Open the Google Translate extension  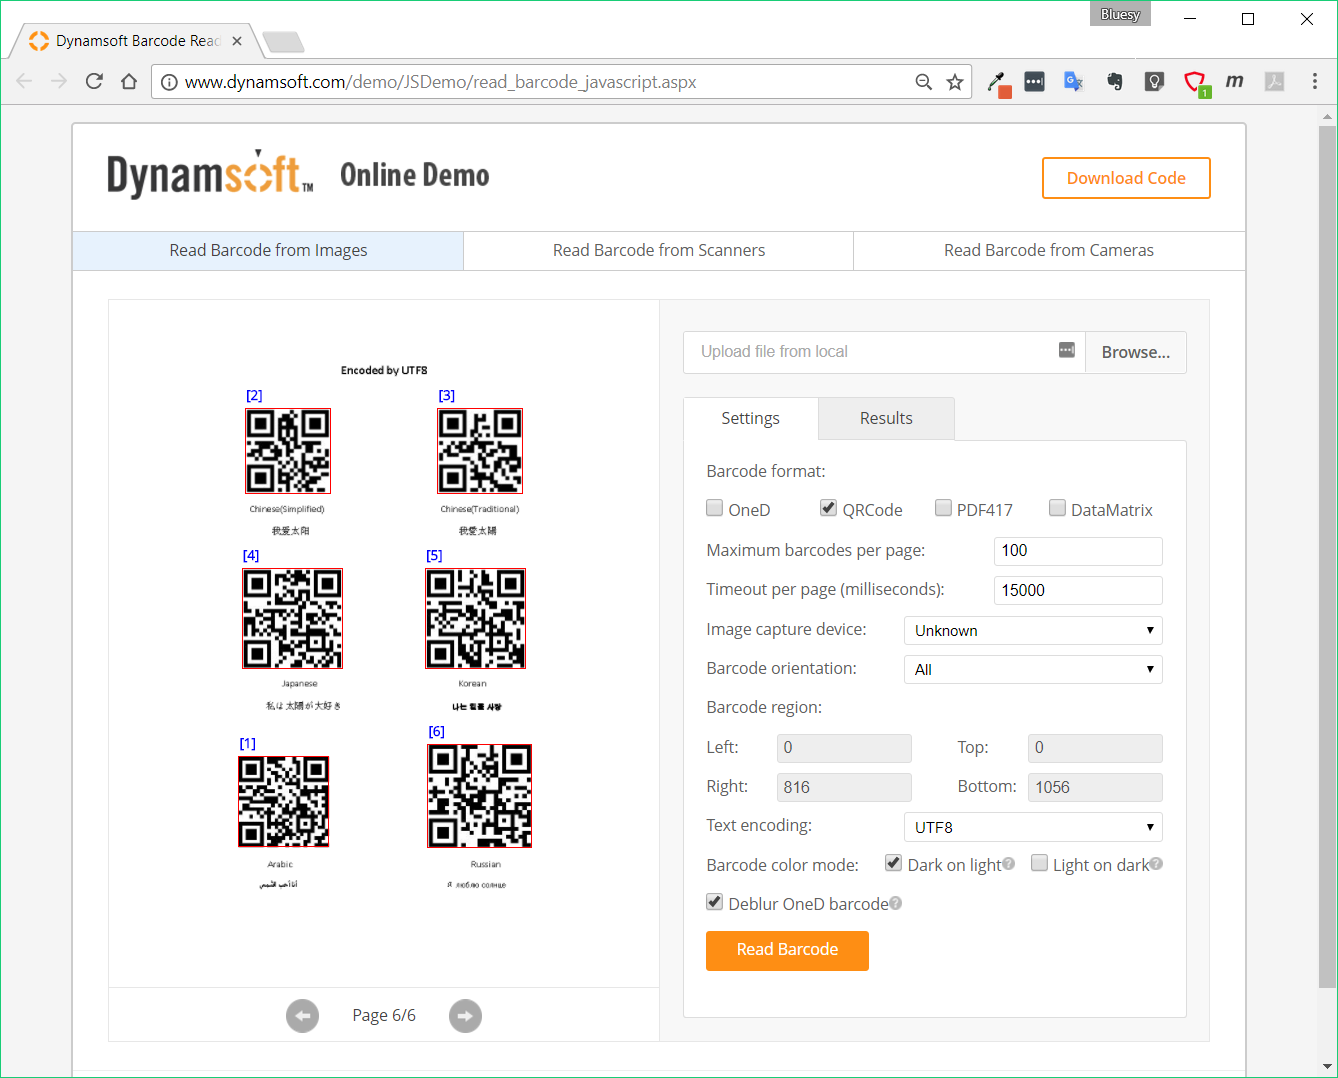click(1073, 82)
